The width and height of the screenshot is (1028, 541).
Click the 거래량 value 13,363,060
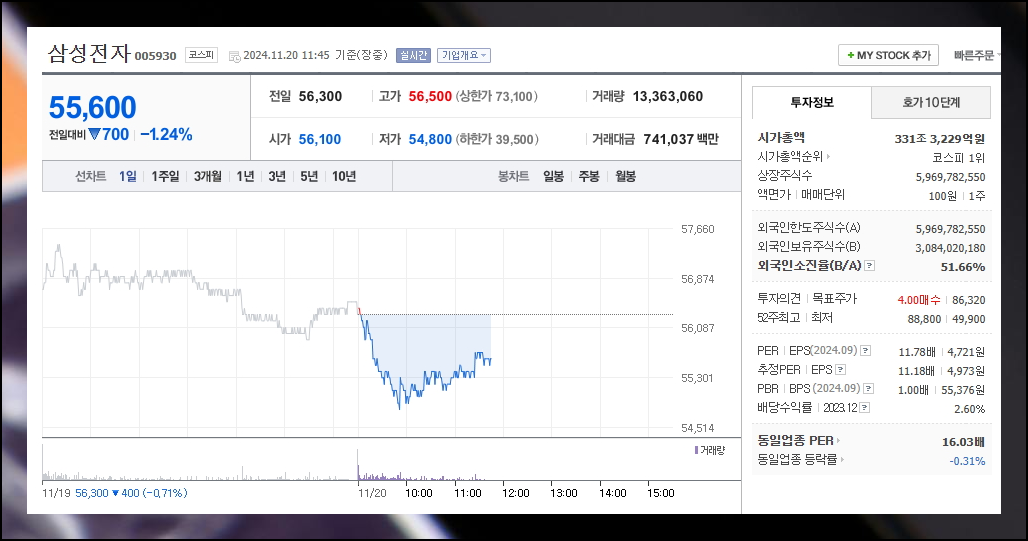pyautogui.click(x=667, y=96)
